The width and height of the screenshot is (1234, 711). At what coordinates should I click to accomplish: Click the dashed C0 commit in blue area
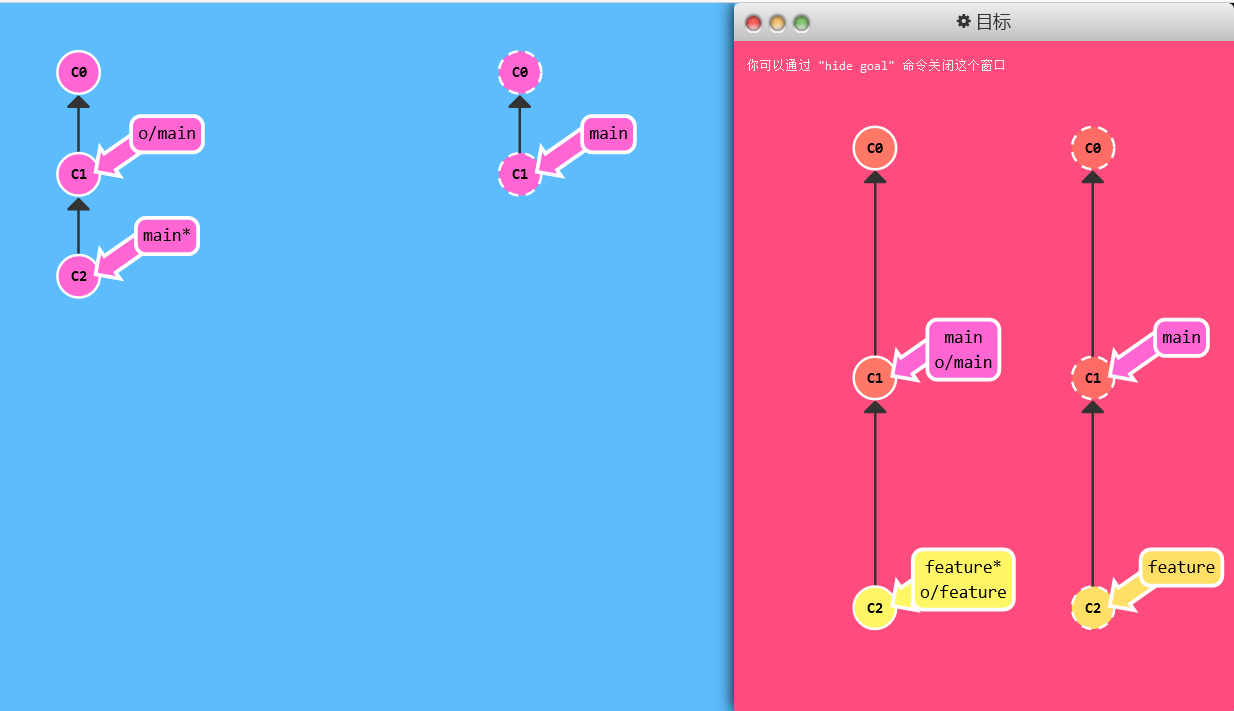pyautogui.click(x=519, y=72)
